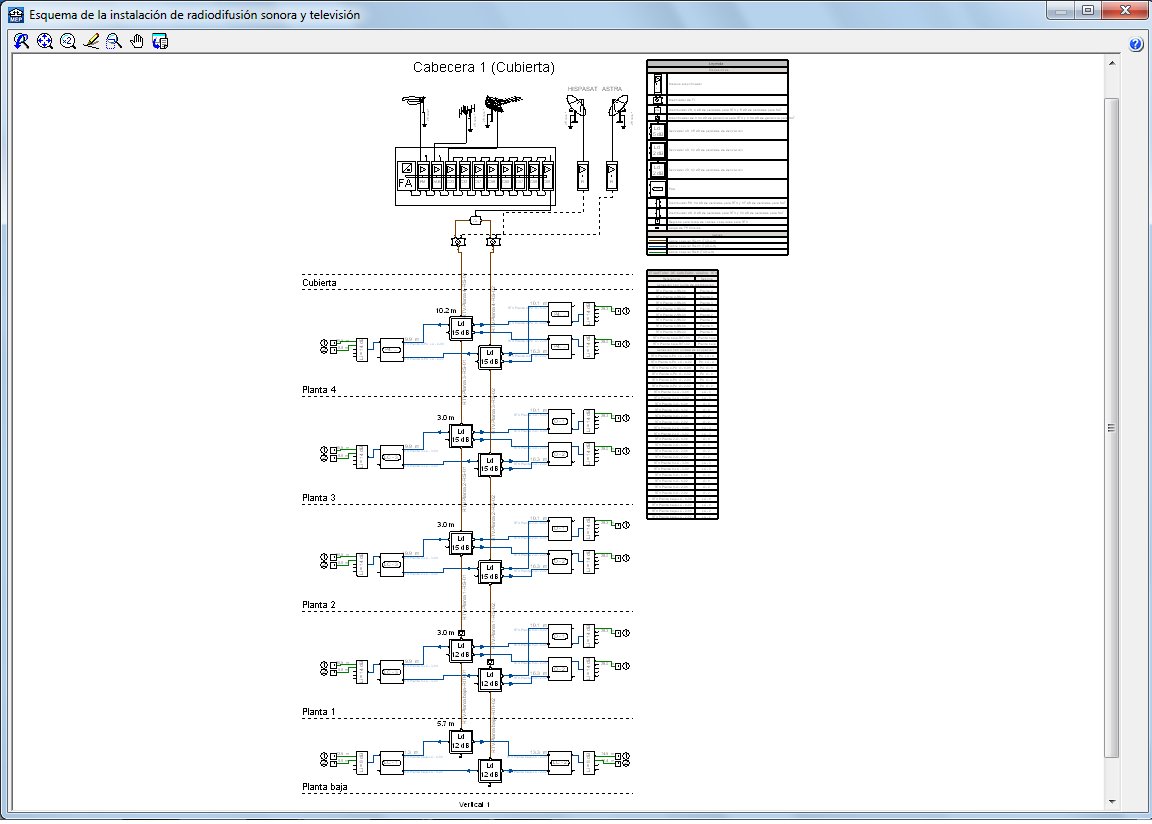
Task: Click the 'Planta 4' floor label
Action: click(319, 390)
